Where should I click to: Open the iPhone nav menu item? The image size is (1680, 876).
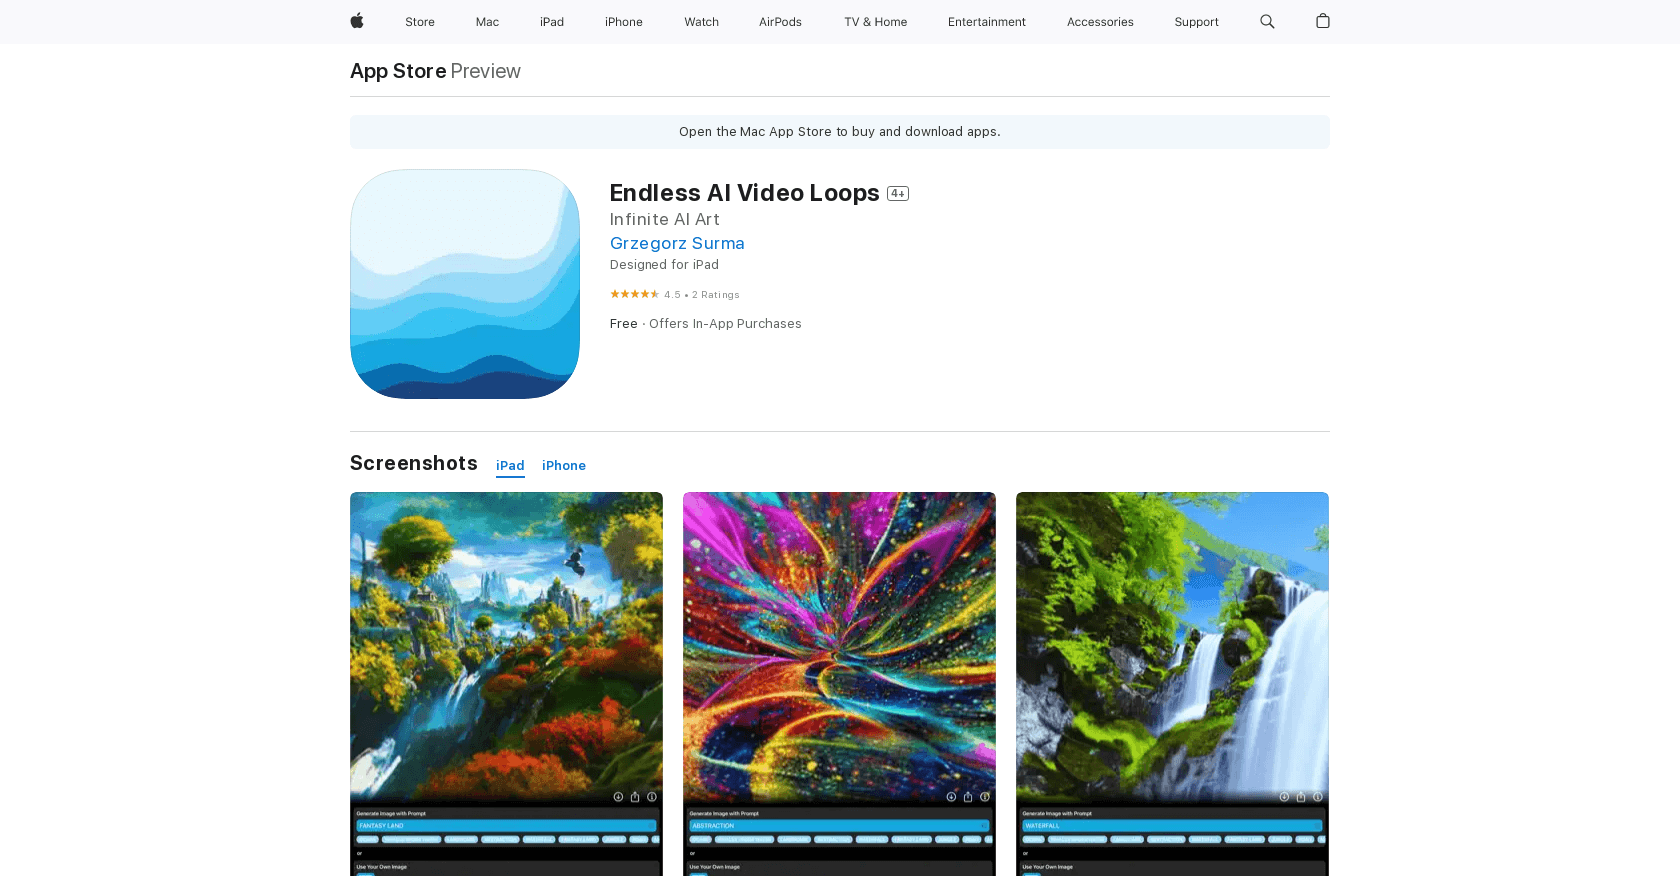pos(624,22)
